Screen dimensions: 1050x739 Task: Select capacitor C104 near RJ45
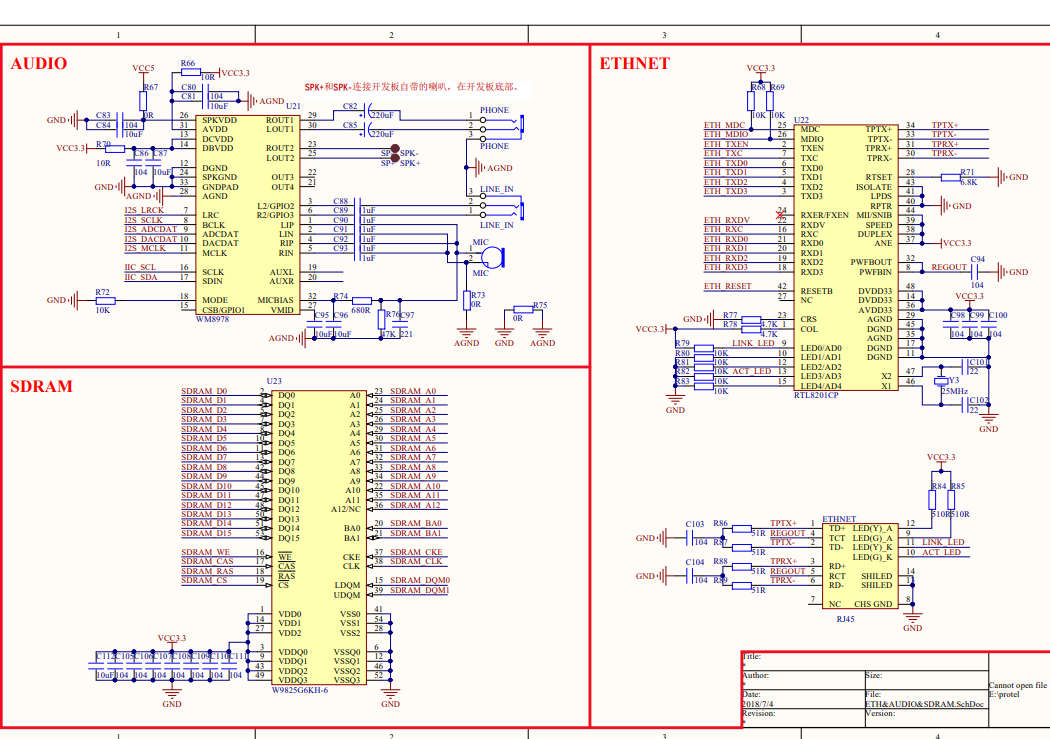click(690, 576)
